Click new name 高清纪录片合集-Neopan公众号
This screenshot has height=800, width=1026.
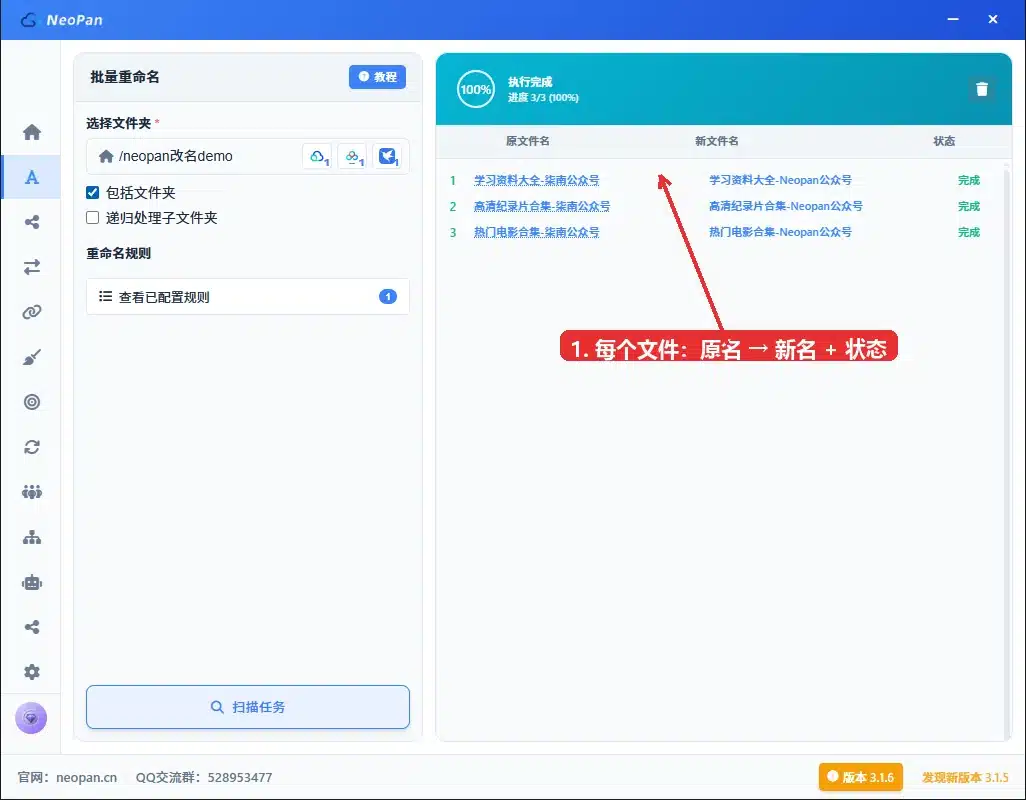[x=786, y=206]
